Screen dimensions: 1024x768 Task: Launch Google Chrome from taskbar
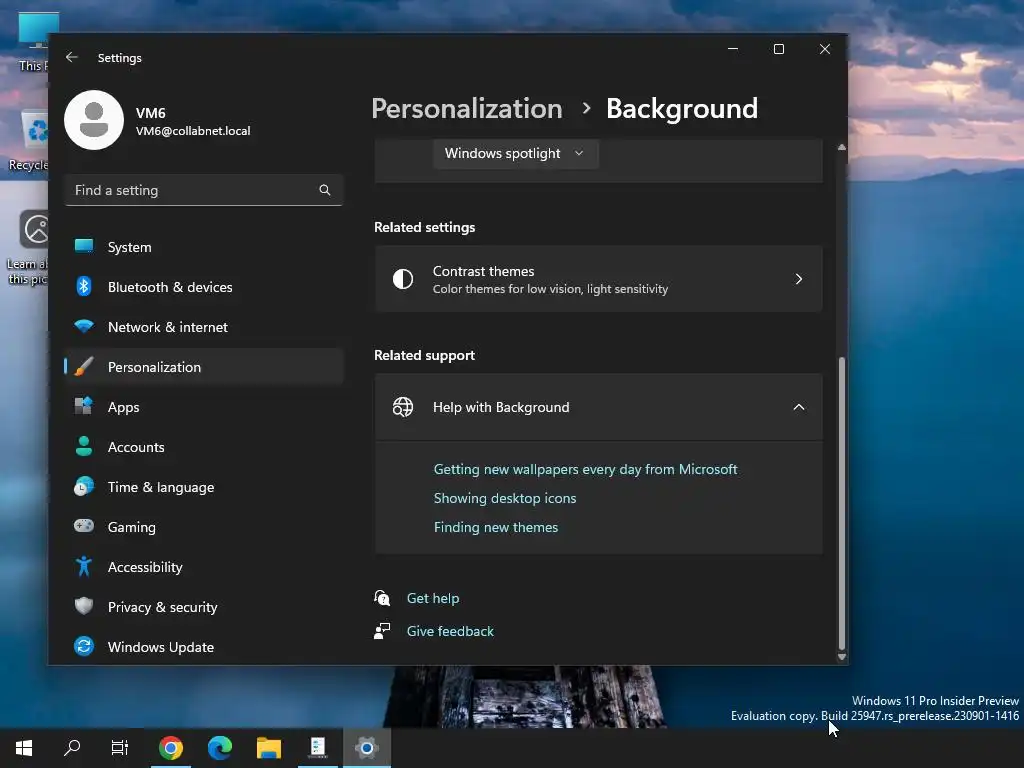(x=170, y=748)
